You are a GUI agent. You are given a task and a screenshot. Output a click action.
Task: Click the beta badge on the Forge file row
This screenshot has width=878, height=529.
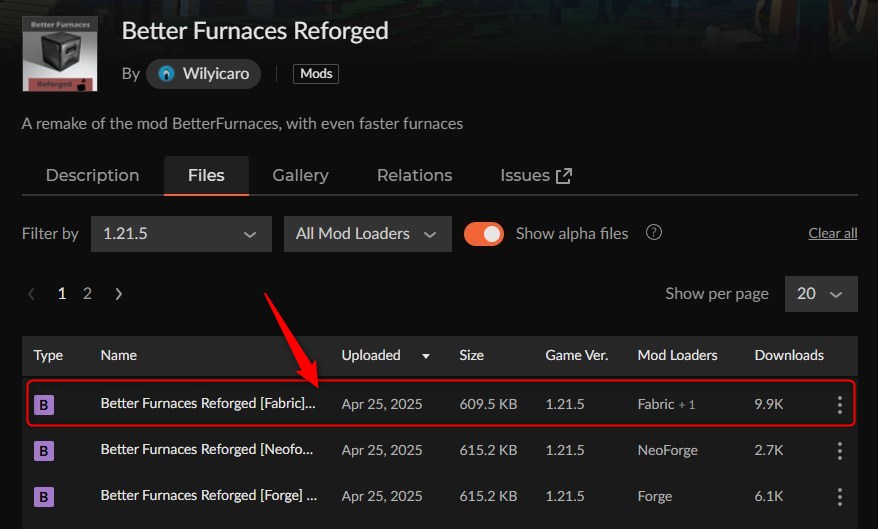(x=44, y=497)
